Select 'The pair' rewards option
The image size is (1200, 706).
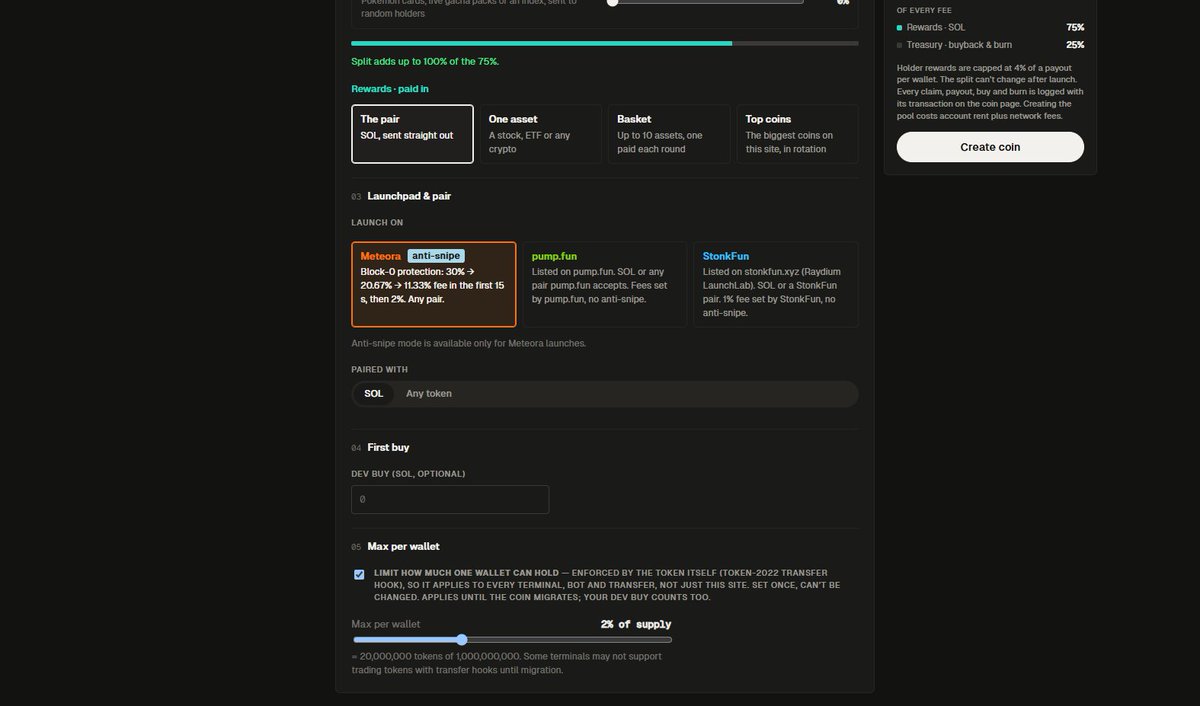click(412, 134)
